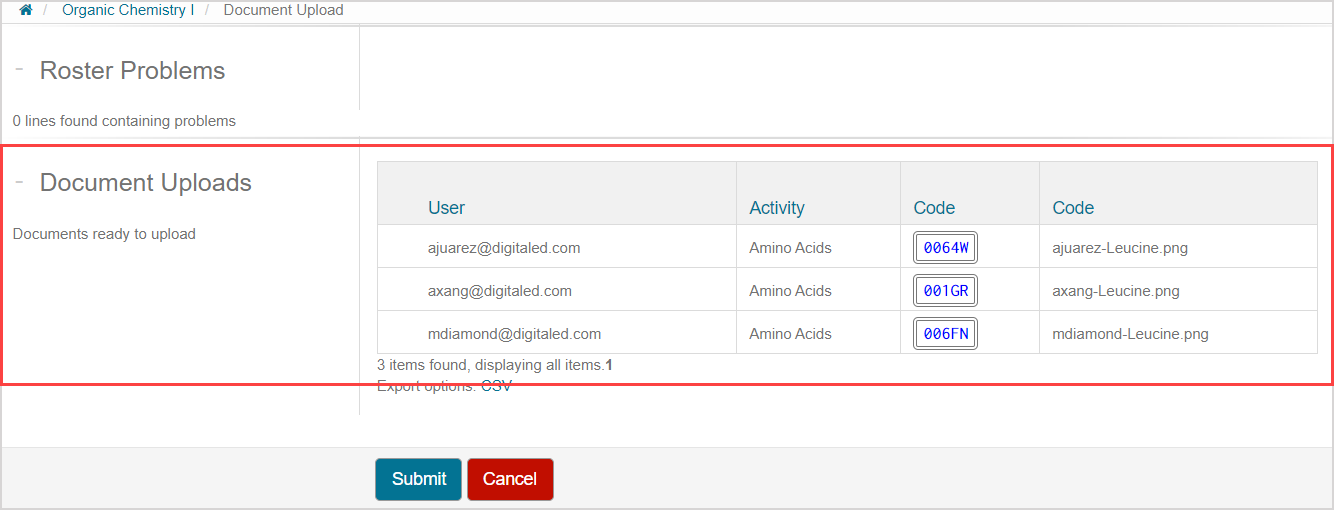
Task: Sort by the first Code column header
Action: (934, 208)
